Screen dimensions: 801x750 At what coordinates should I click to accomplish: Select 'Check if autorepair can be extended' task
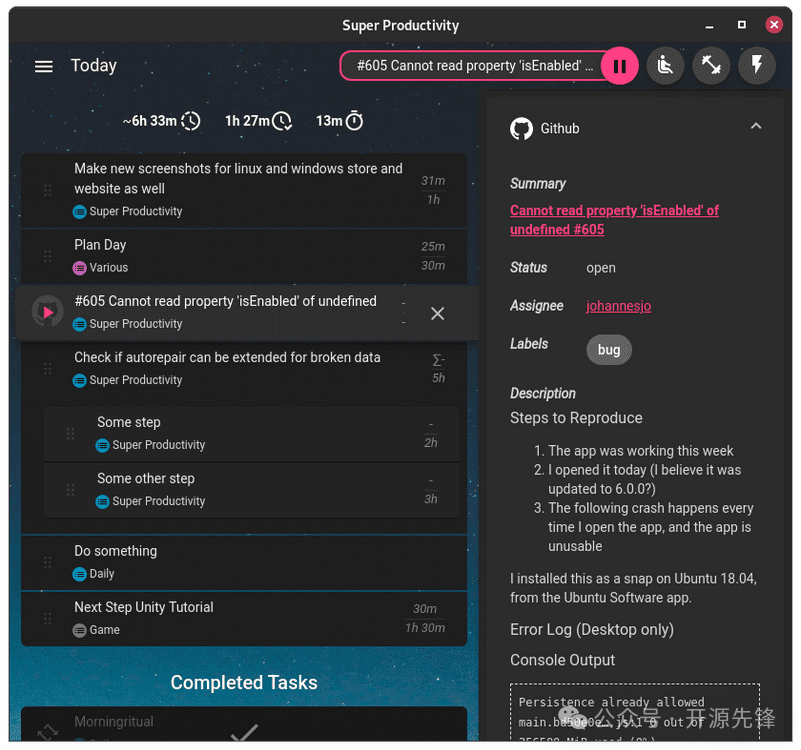coord(244,369)
